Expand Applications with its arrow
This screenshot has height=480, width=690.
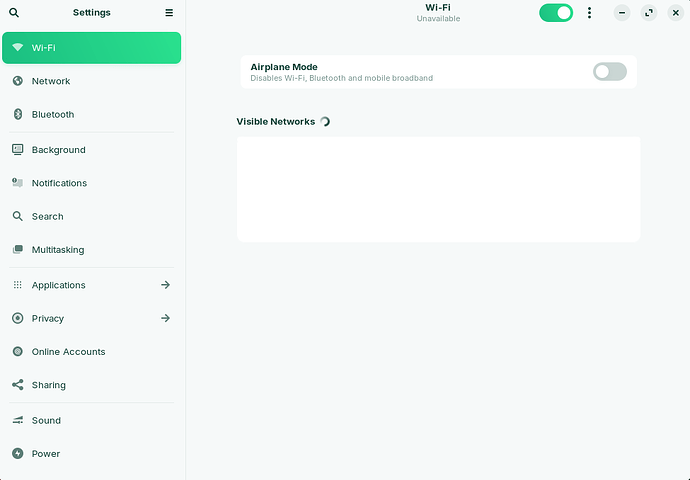[x=165, y=285]
